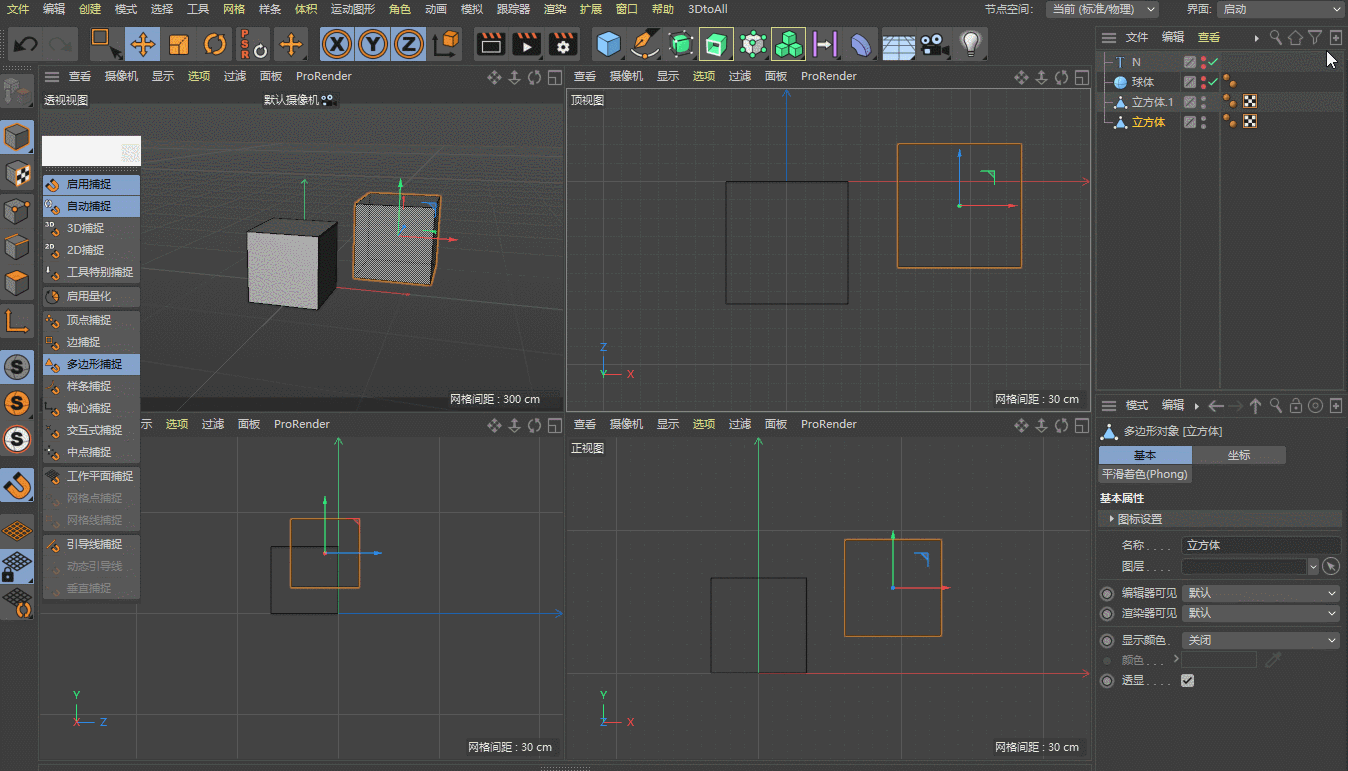
Task: Click the 立方体.1 texture tag swatch
Action: [1249, 102]
